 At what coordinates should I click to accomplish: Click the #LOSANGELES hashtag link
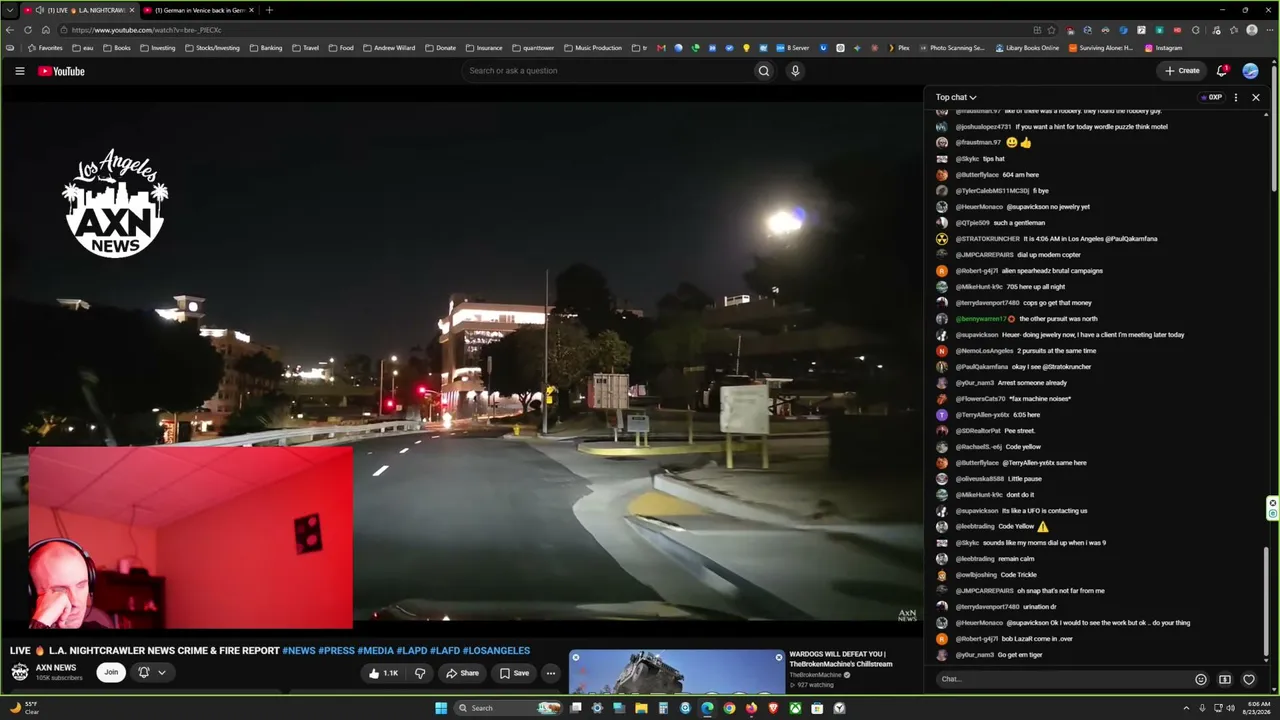click(x=496, y=651)
